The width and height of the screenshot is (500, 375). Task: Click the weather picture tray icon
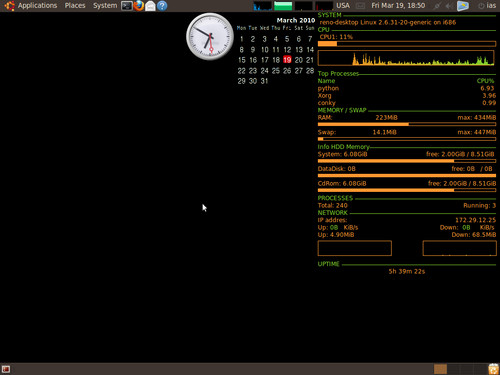[463, 6]
